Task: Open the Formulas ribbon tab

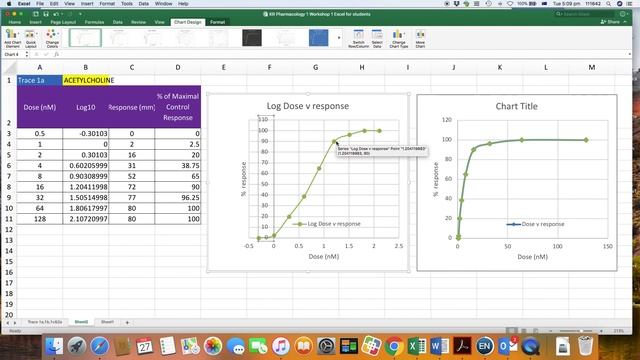Action: coord(94,22)
